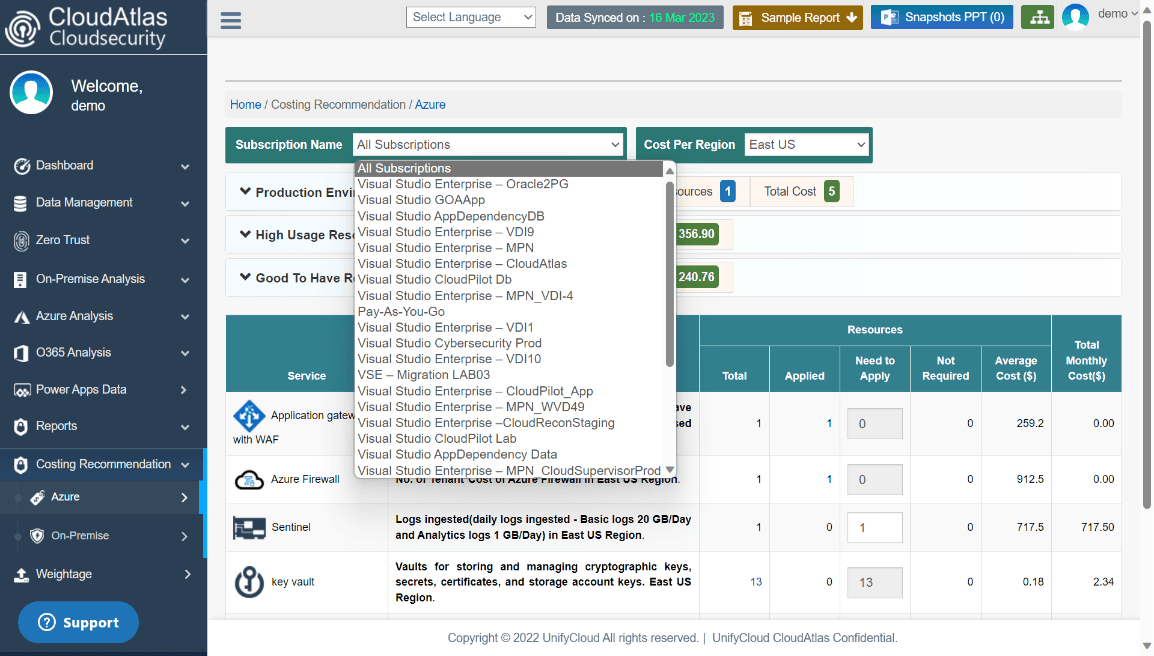
Task: Click the Power Apps Data icon
Action: (22, 390)
